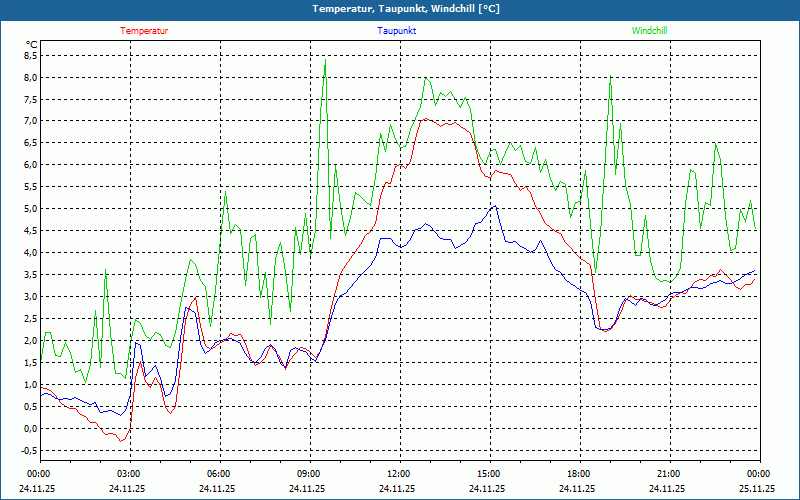
Task: Select the green Windchill legend label
Action: [650, 31]
